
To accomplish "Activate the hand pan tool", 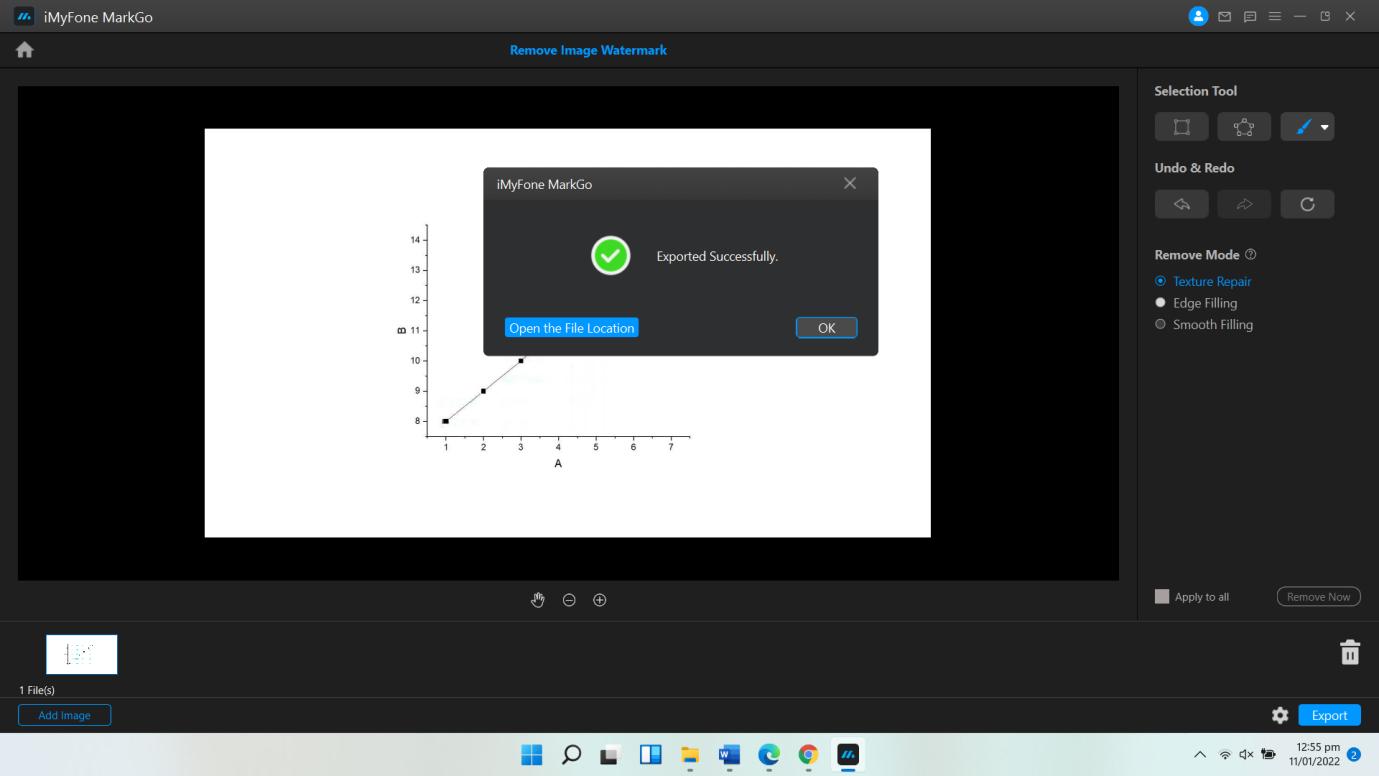I will [538, 600].
